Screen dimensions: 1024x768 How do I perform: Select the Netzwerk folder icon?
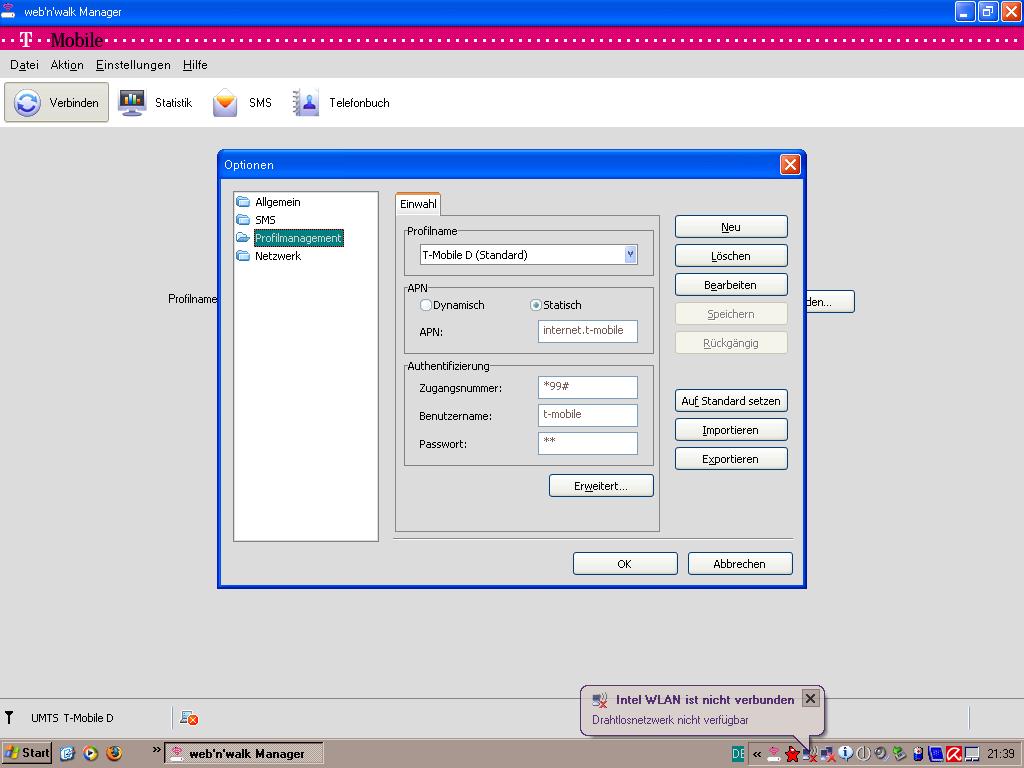coord(243,256)
